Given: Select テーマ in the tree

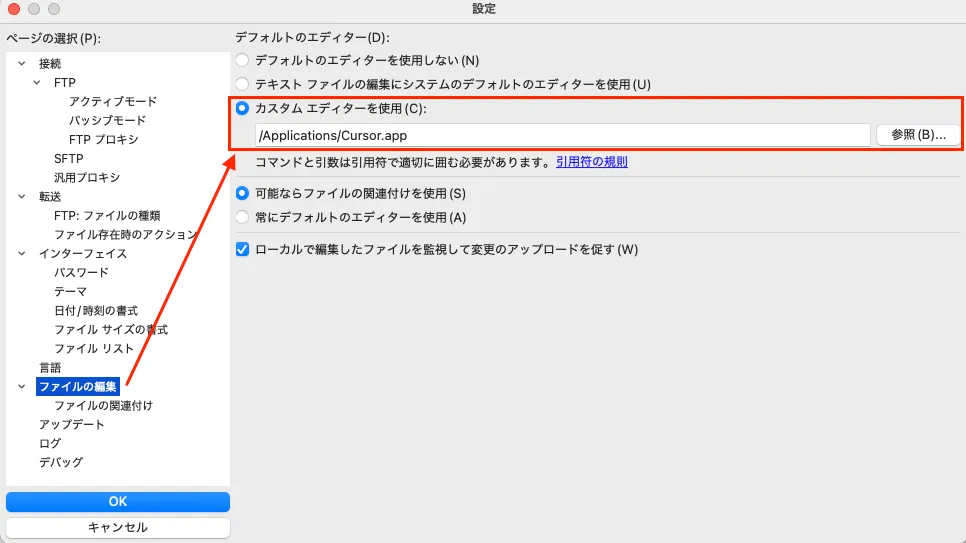Looking at the screenshot, I should 70,292.
